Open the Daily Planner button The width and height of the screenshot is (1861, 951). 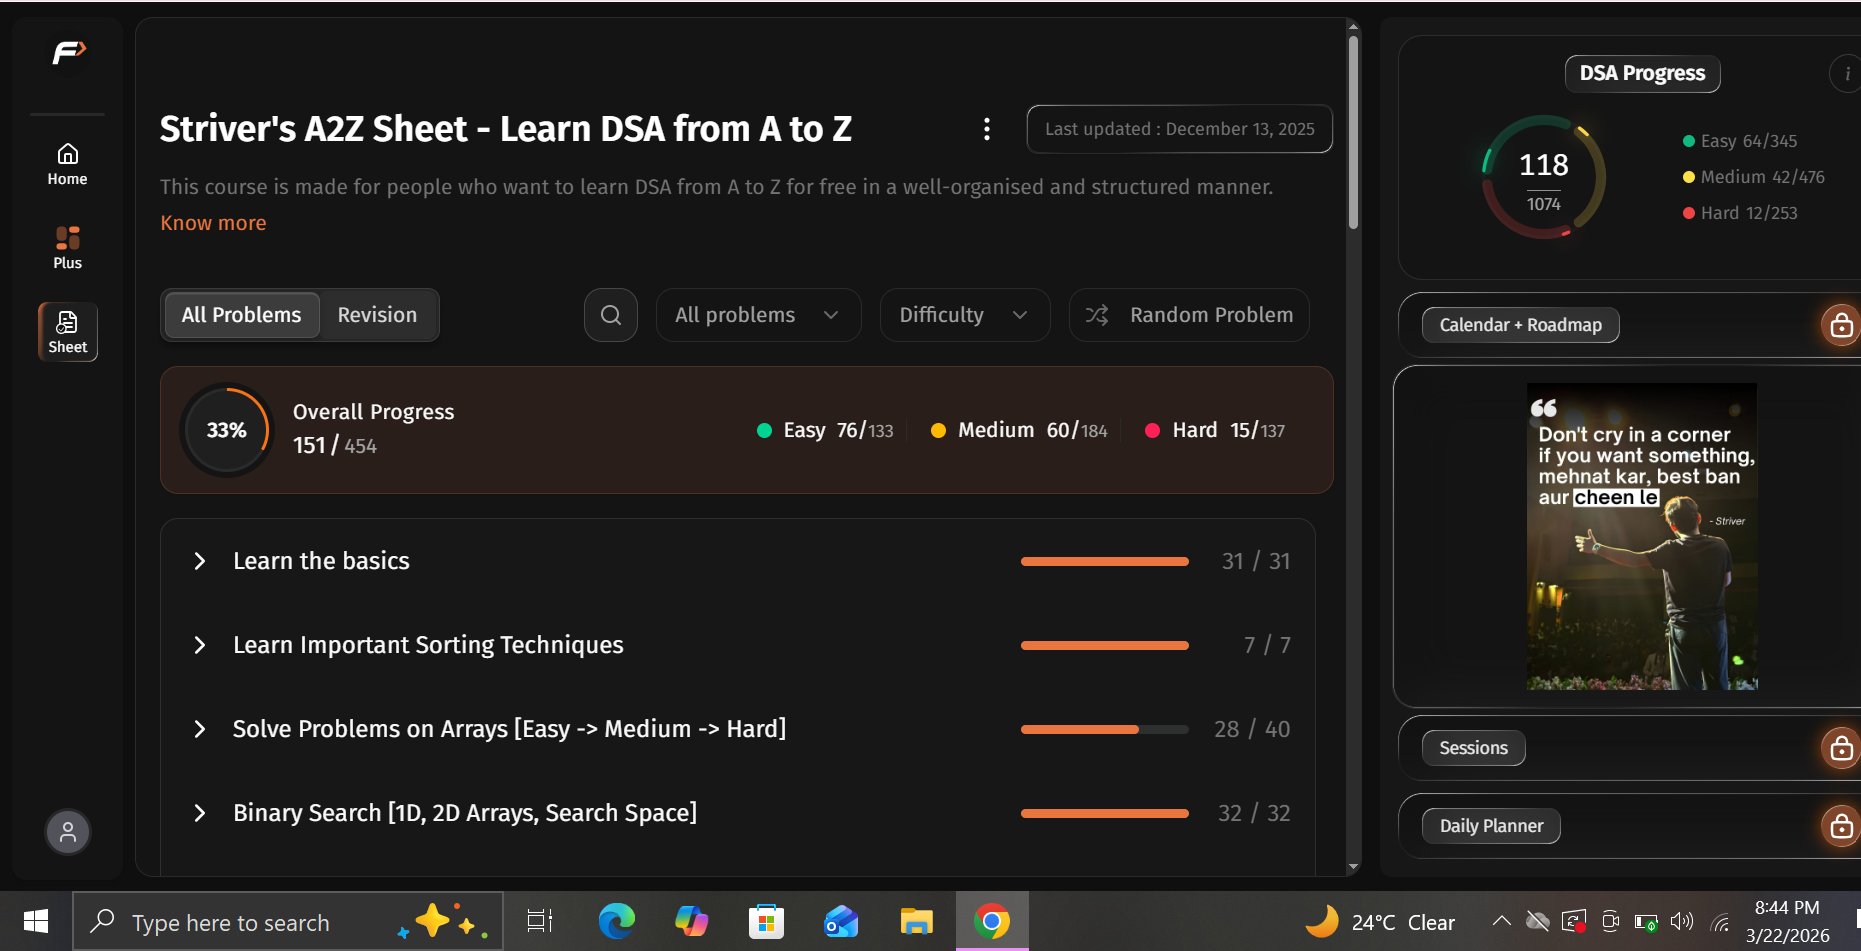click(x=1491, y=826)
